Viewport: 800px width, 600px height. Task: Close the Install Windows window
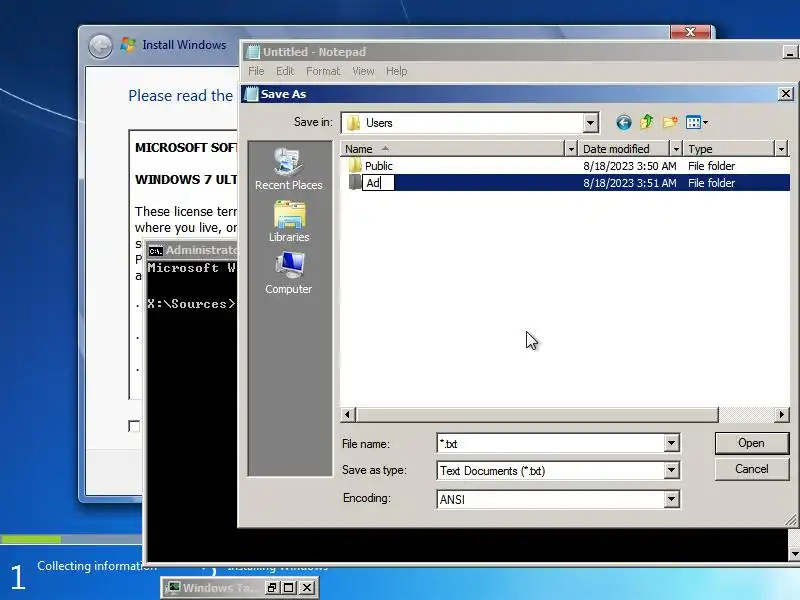(x=690, y=32)
